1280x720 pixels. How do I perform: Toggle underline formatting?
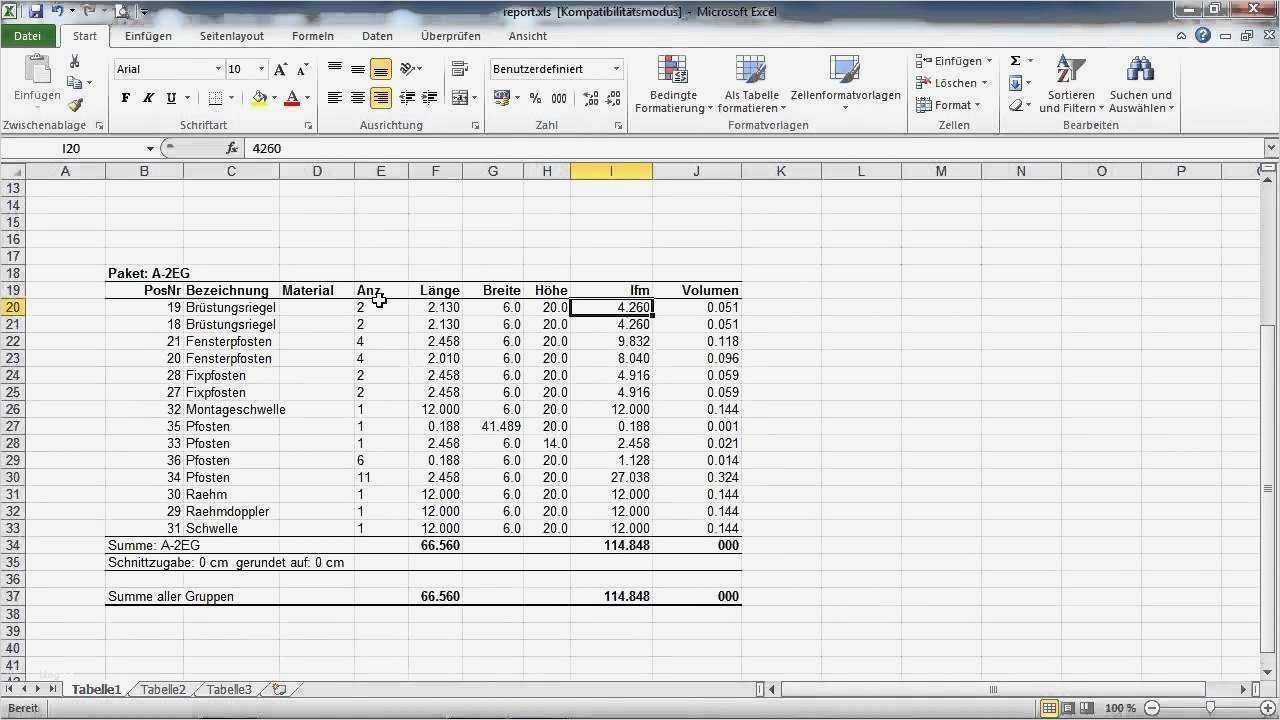[169, 97]
